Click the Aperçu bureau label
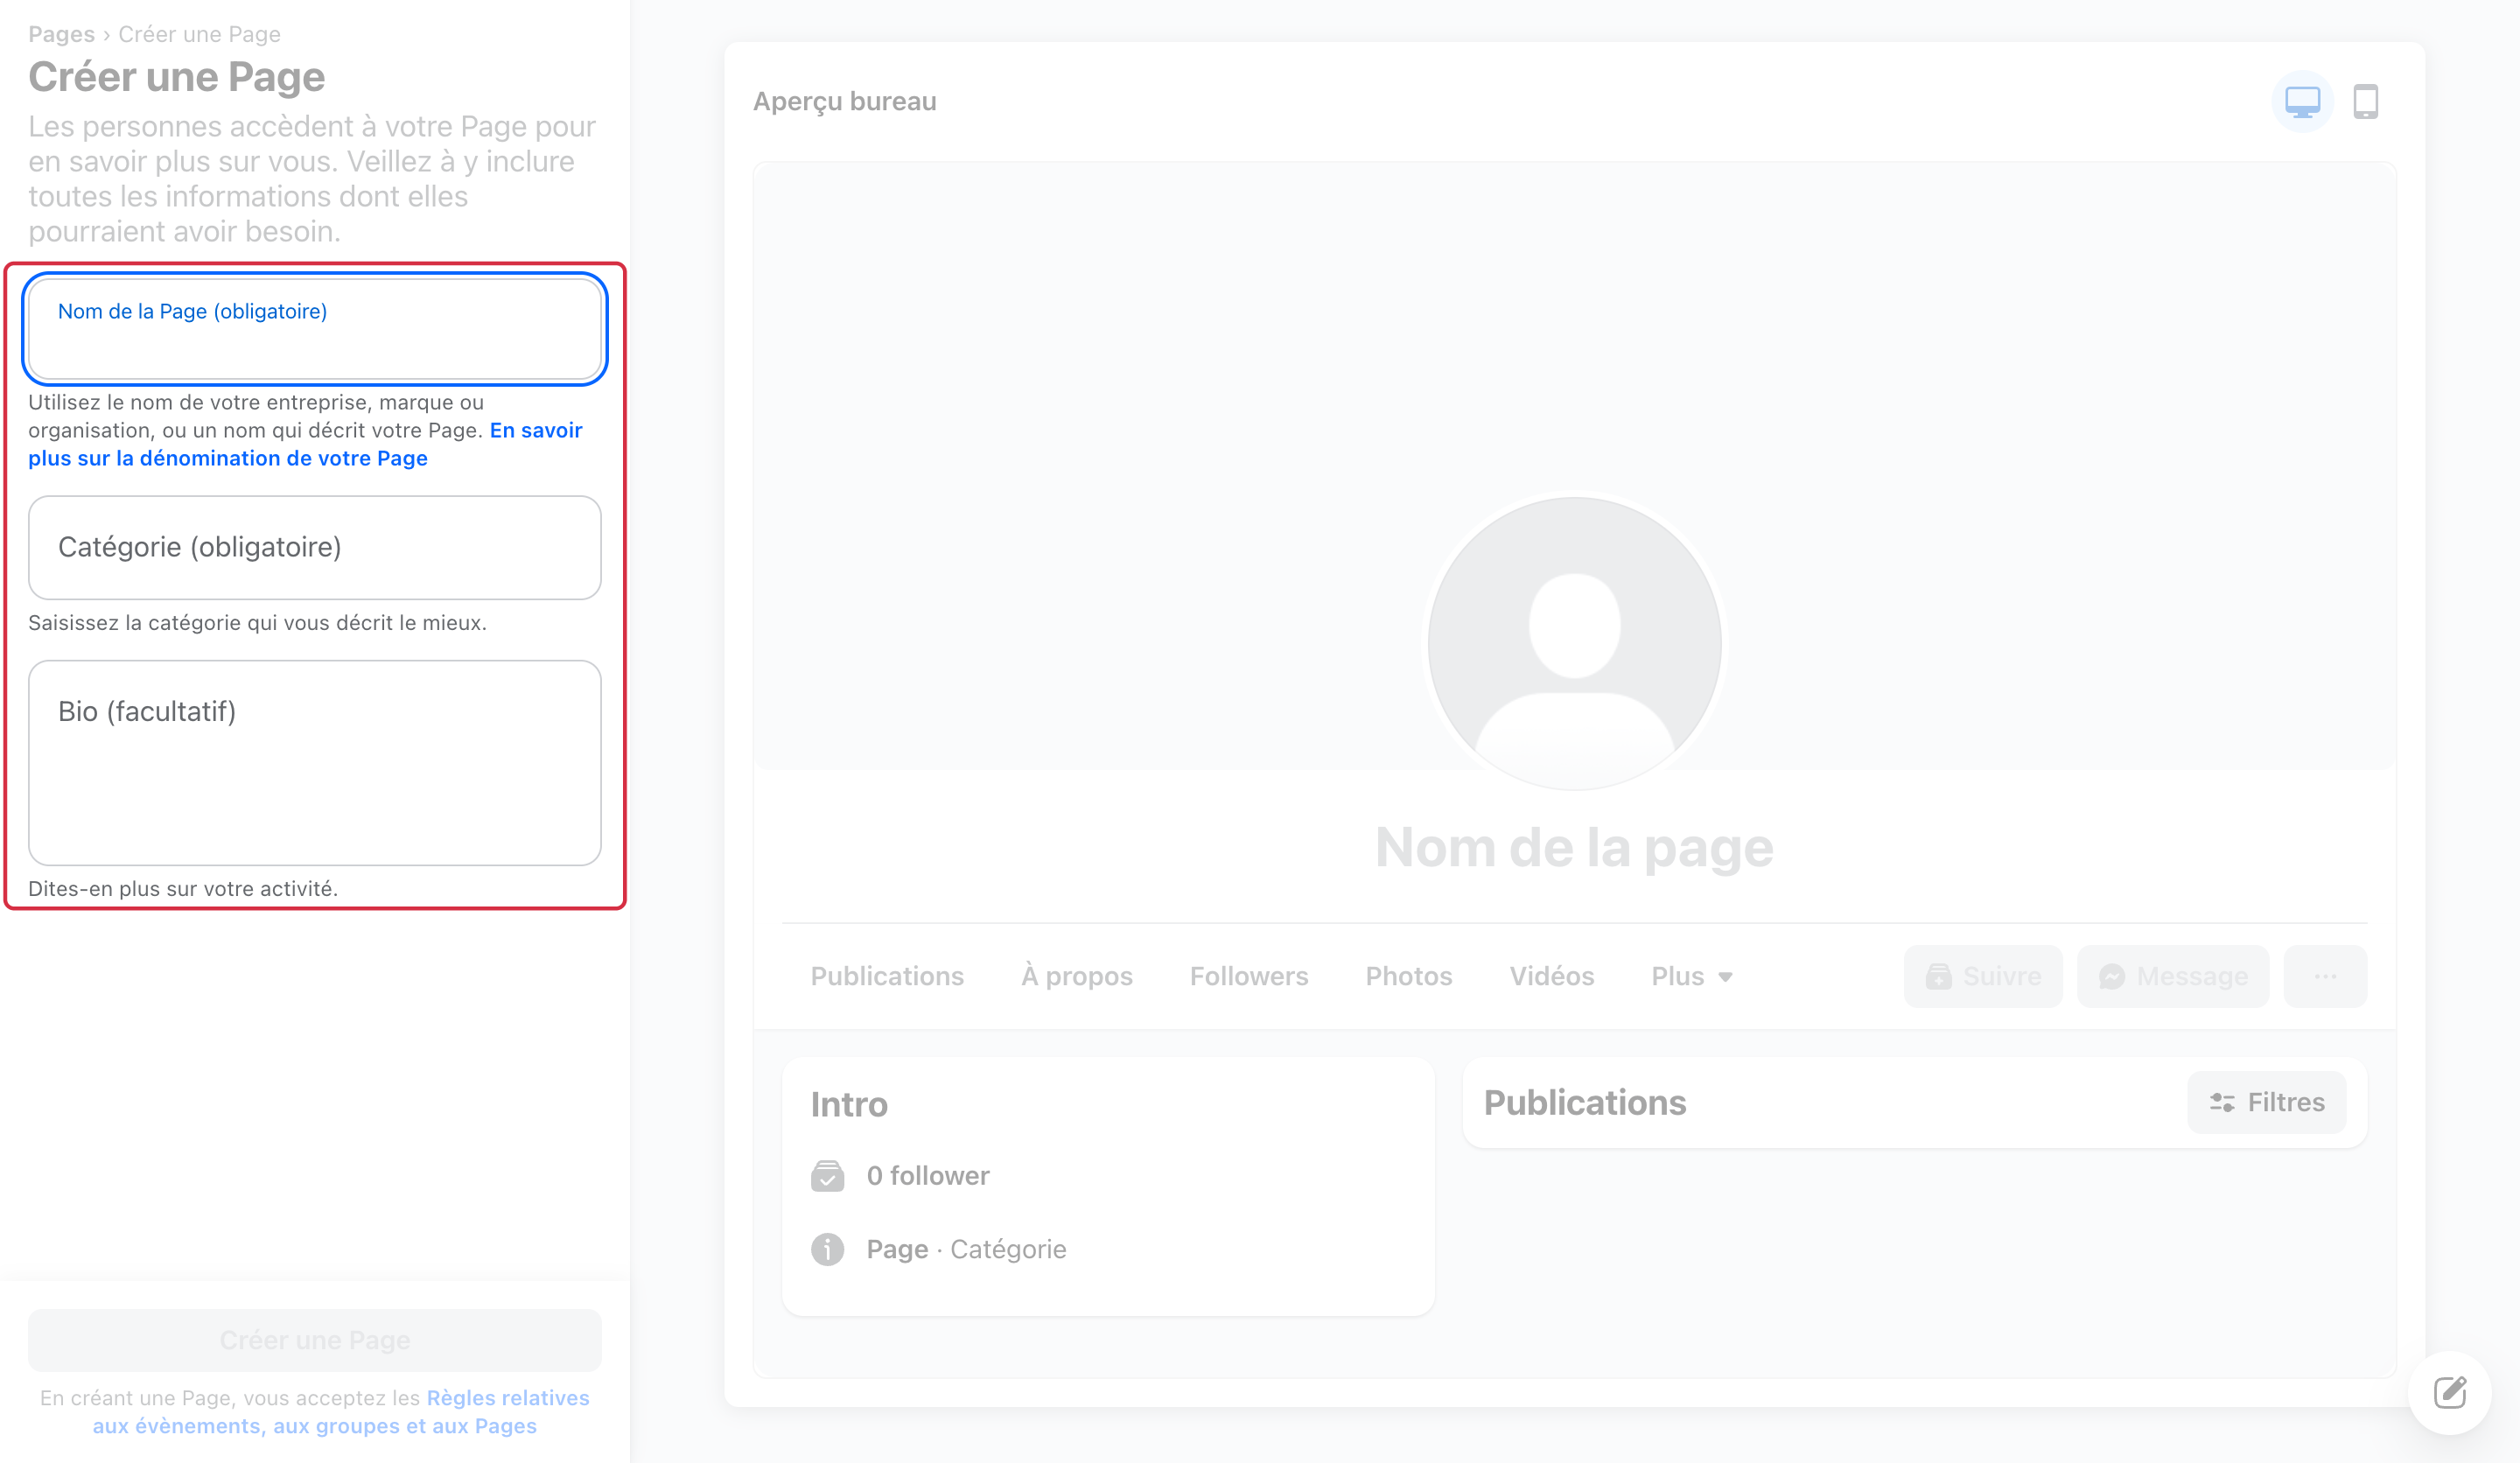The width and height of the screenshot is (2520, 1463). point(844,101)
